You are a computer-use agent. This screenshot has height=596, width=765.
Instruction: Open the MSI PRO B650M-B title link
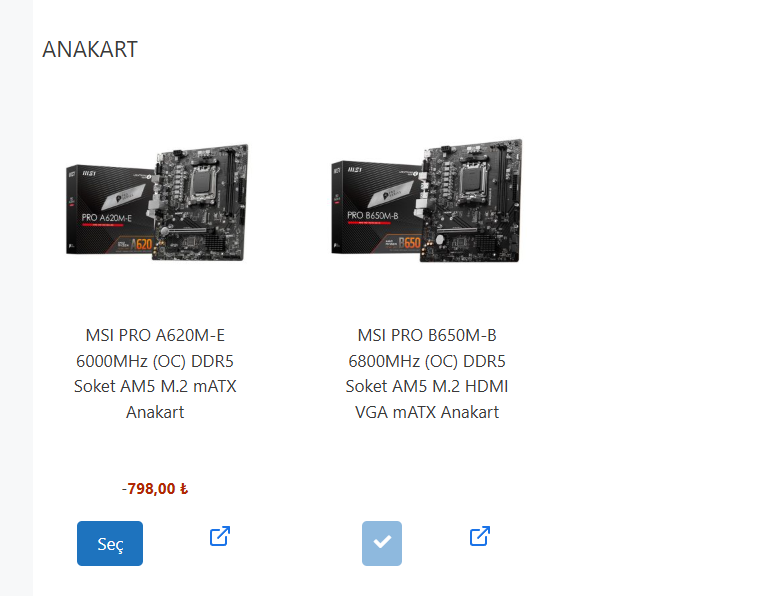(427, 374)
